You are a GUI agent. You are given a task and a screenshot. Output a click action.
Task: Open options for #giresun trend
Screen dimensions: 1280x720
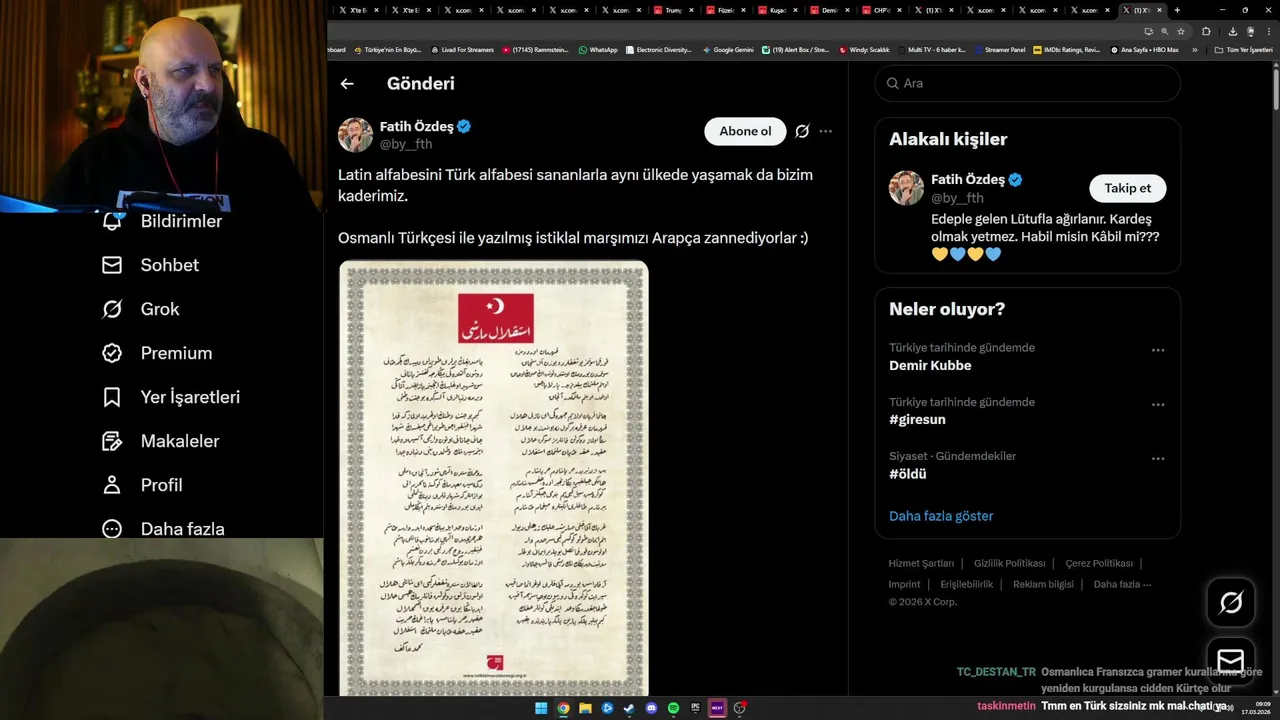coord(1158,404)
